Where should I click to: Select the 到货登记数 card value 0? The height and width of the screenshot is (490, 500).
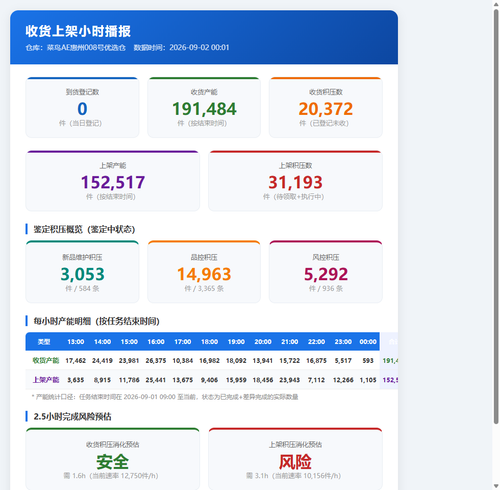[82, 109]
